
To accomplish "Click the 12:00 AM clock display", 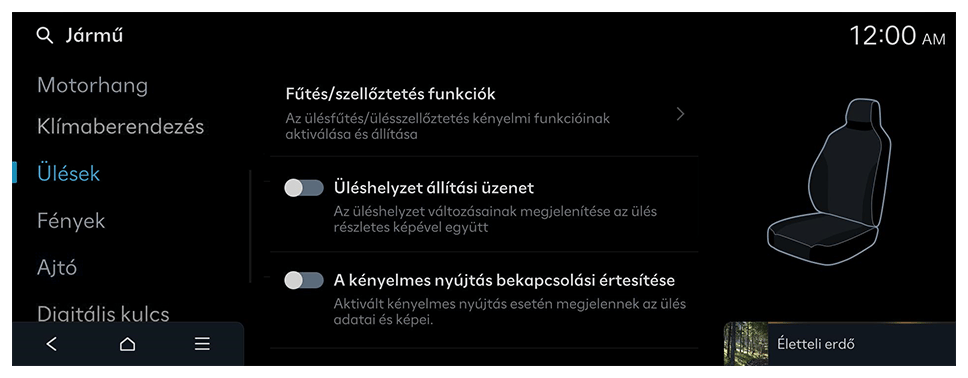I will coord(897,36).
